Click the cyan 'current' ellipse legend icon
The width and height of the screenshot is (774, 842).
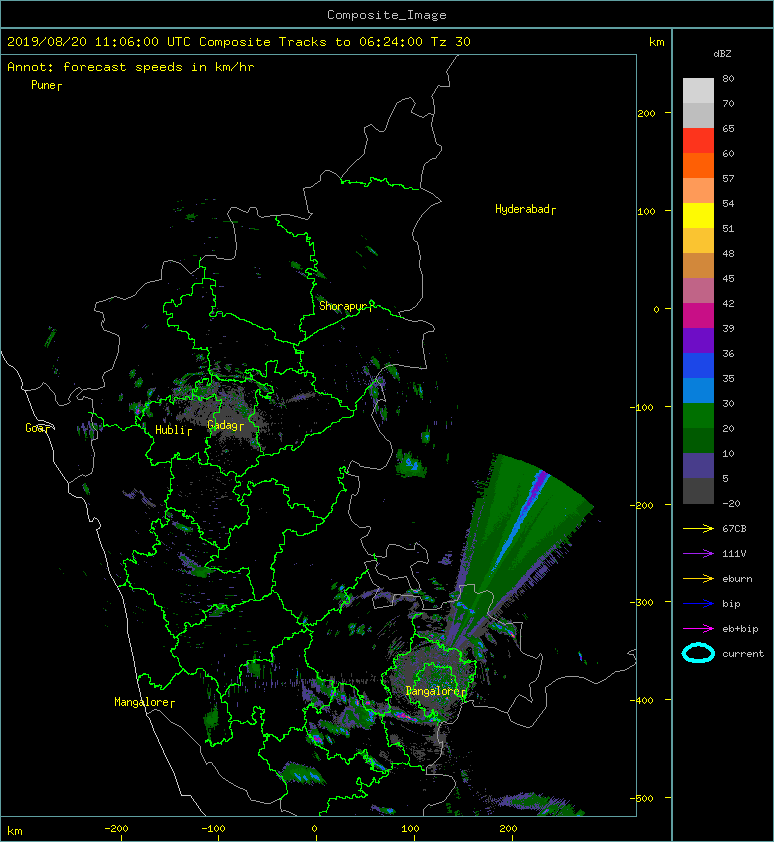[698, 653]
